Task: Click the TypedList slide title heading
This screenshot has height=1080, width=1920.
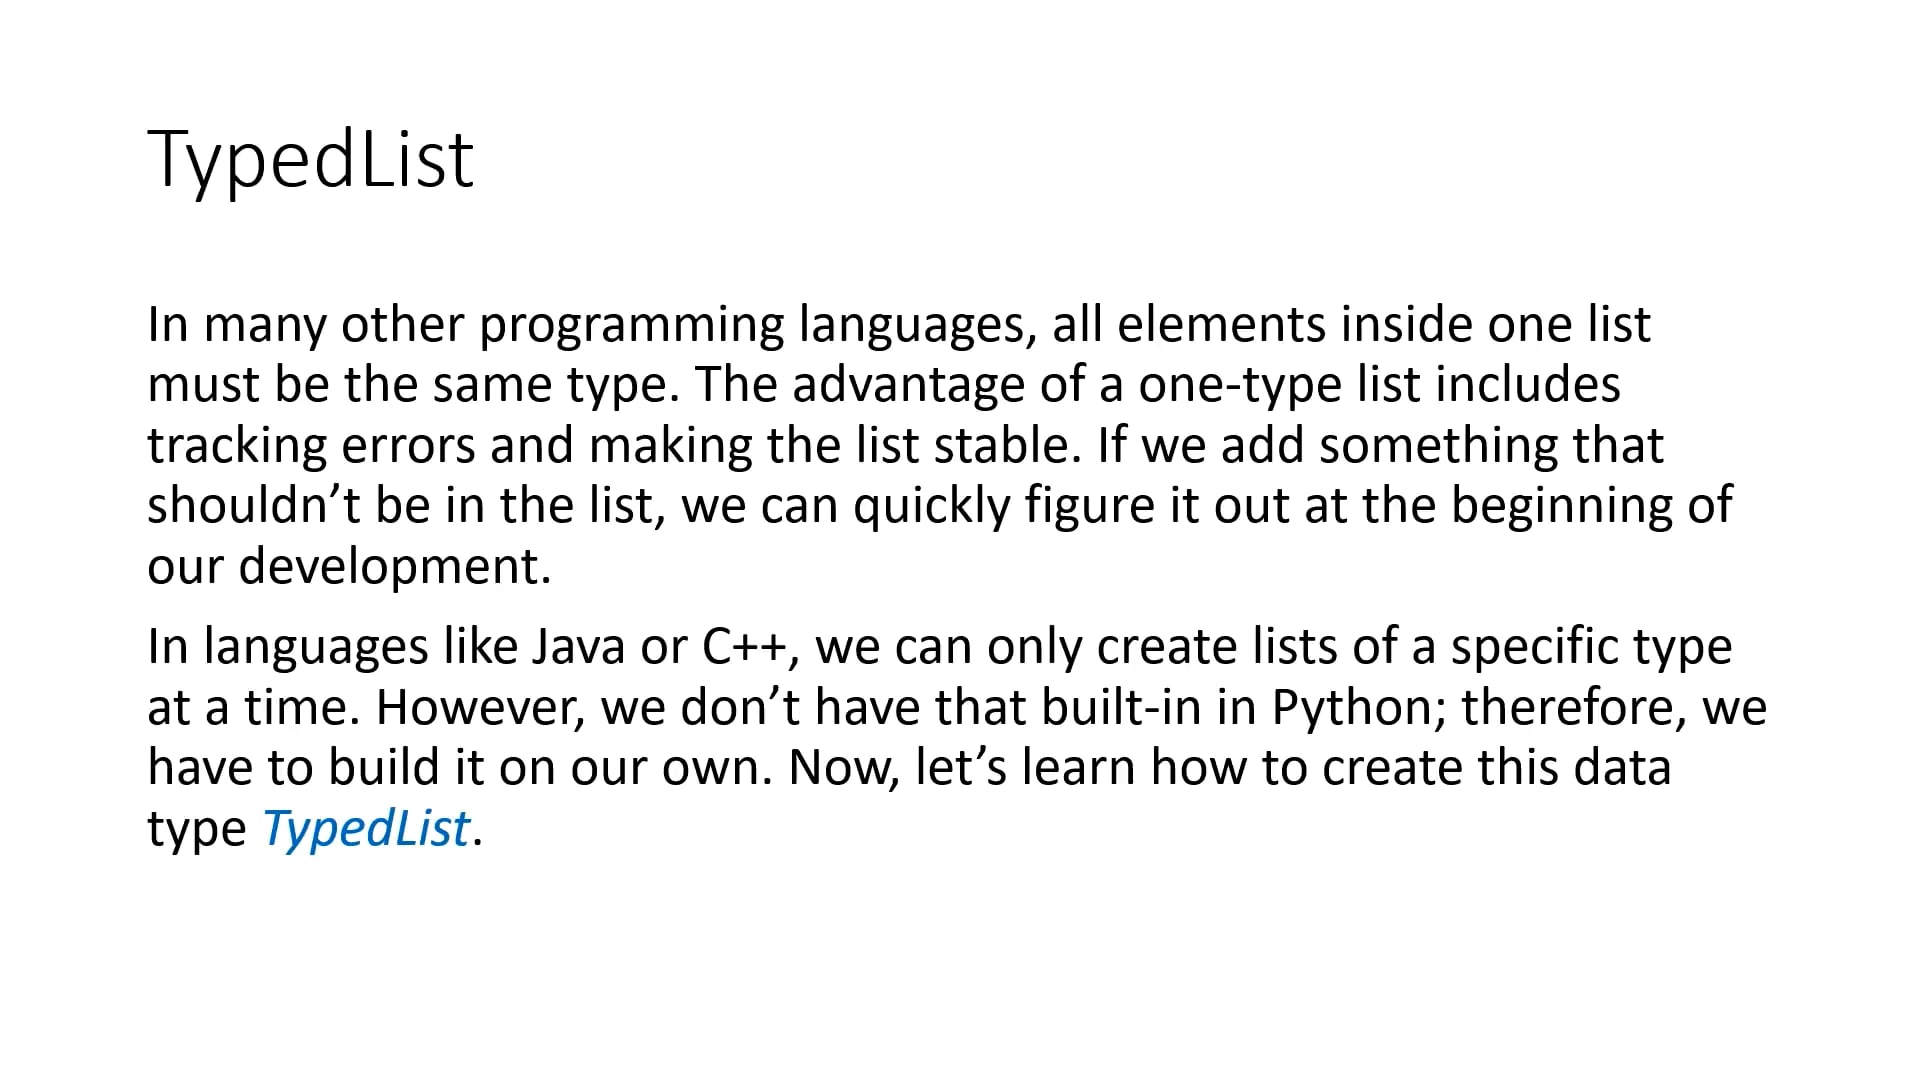Action: coord(310,160)
